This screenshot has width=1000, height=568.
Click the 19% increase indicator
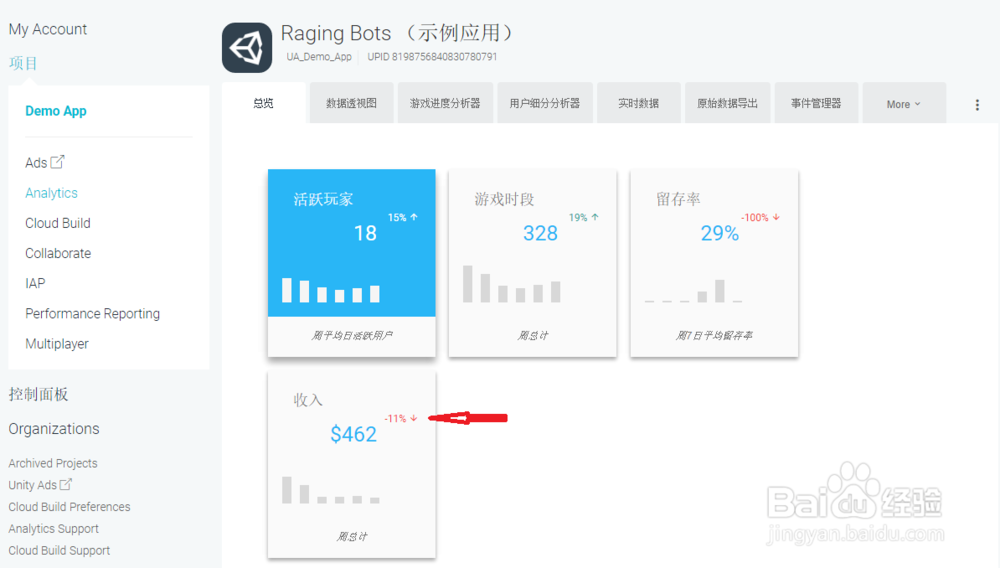coord(584,217)
